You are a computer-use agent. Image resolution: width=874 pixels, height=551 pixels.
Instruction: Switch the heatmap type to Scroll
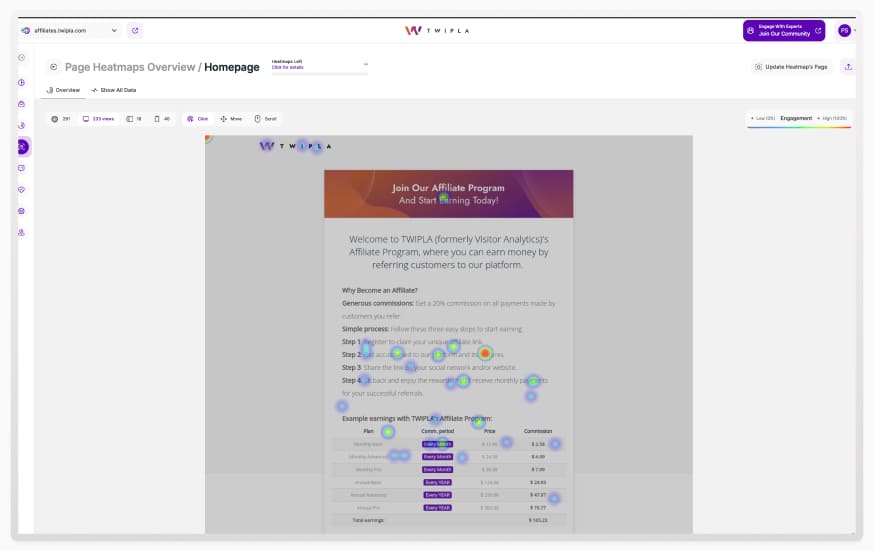(265, 119)
